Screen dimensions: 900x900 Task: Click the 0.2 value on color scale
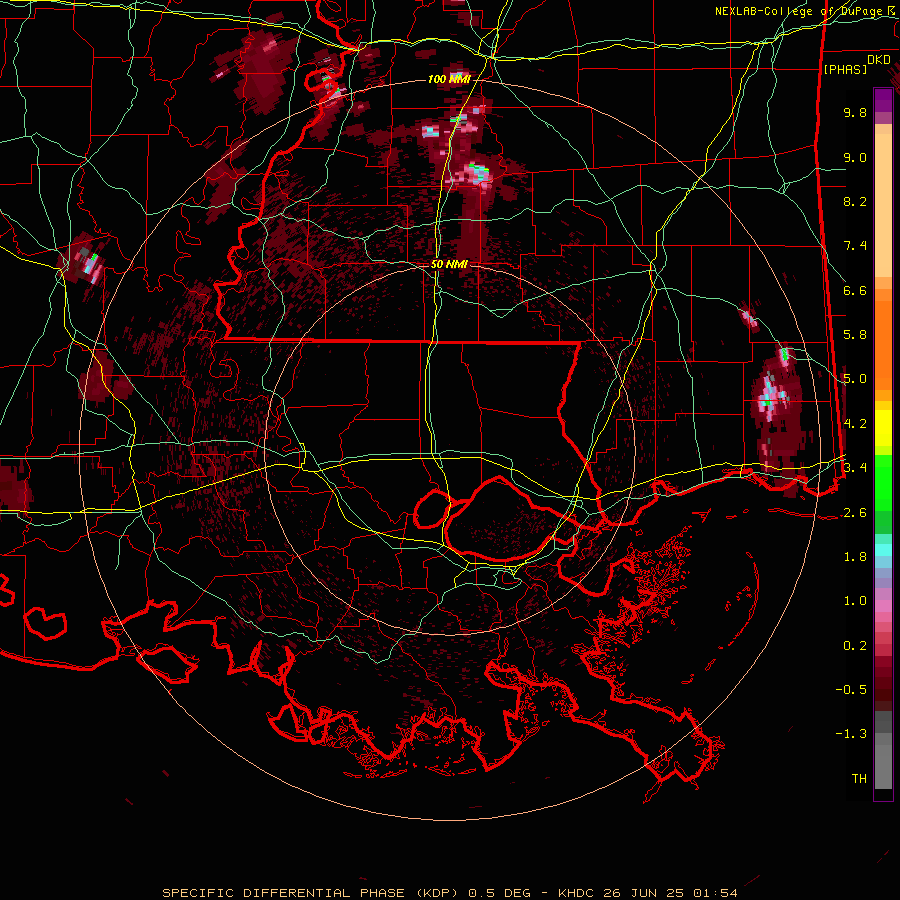pyautogui.click(x=855, y=646)
